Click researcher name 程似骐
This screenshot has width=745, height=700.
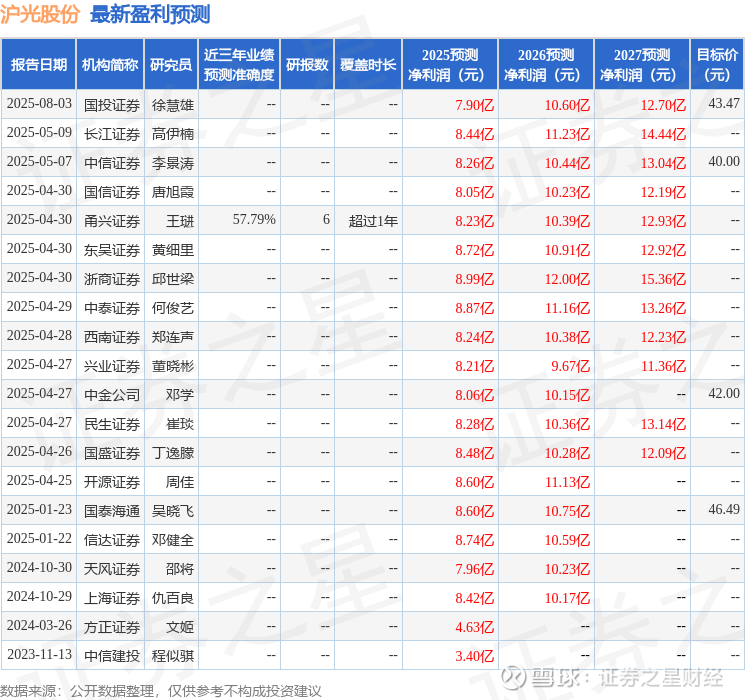[x=172, y=656]
